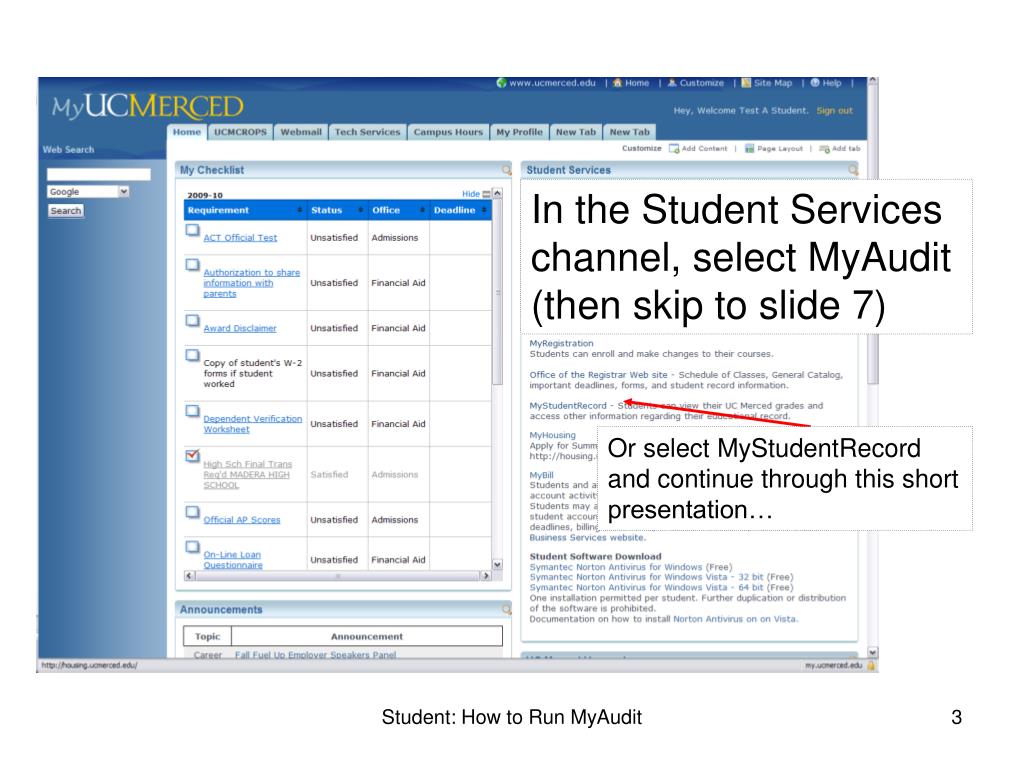The image size is (1024, 768).
Task: Download Norton Antivirus Vista 64 bit
Action: [647, 588]
